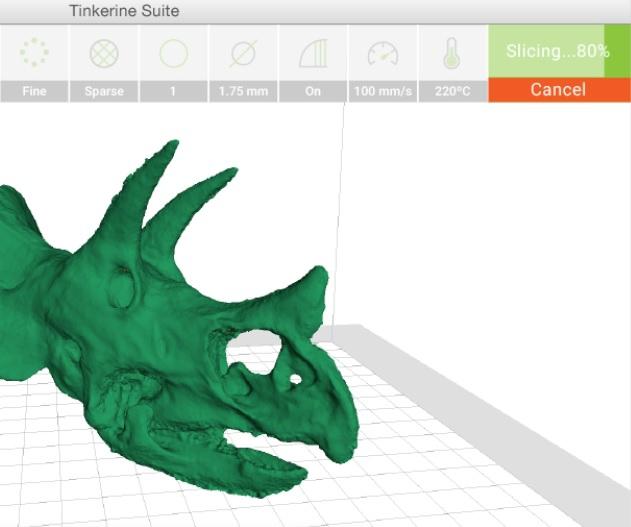Change the '100 mm/s' speed setting
This screenshot has height=527, width=631.
pos(383,91)
